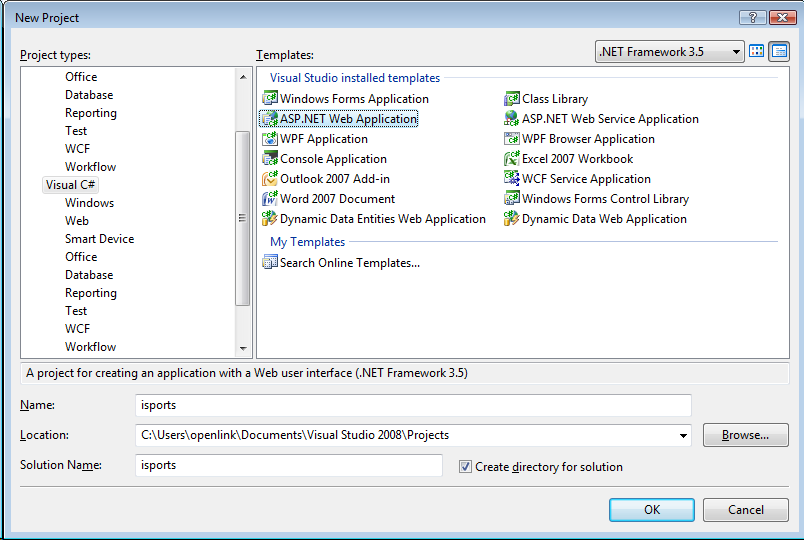The image size is (804, 540).
Task: Click the Class Library template icon
Action: point(512,98)
